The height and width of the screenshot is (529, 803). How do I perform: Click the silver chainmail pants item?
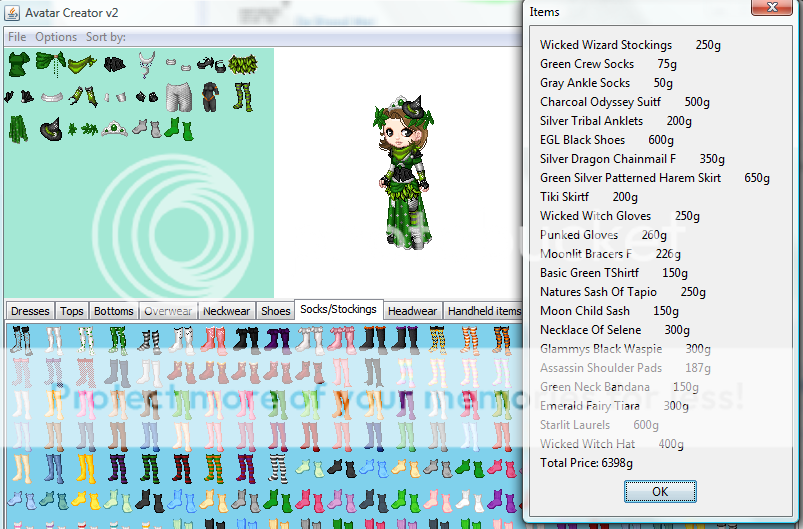pyautogui.click(x=177, y=97)
